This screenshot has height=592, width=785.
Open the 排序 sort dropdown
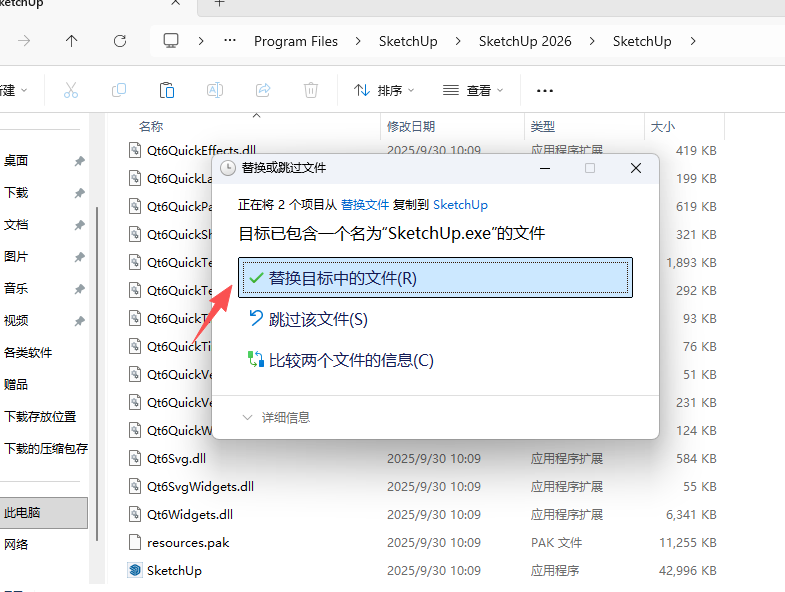pyautogui.click(x=384, y=91)
